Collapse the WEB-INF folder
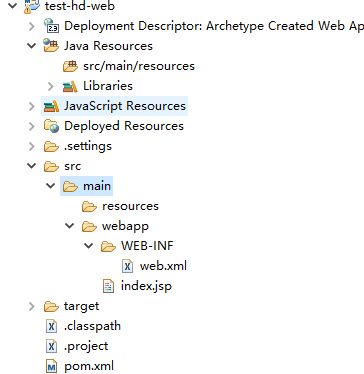 [x=89, y=246]
